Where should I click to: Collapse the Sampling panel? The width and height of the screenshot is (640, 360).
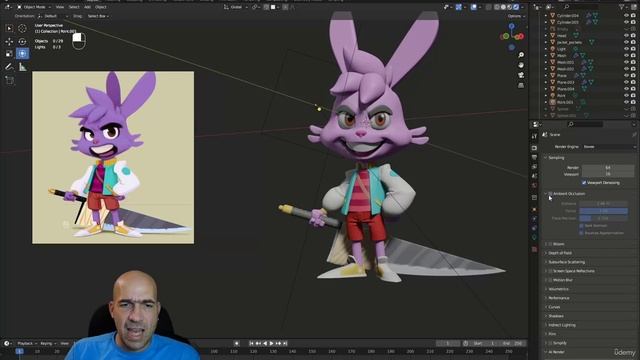556,158
